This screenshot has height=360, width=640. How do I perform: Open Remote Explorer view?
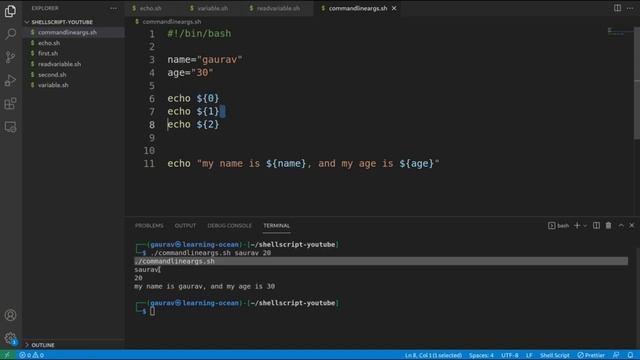point(11,127)
